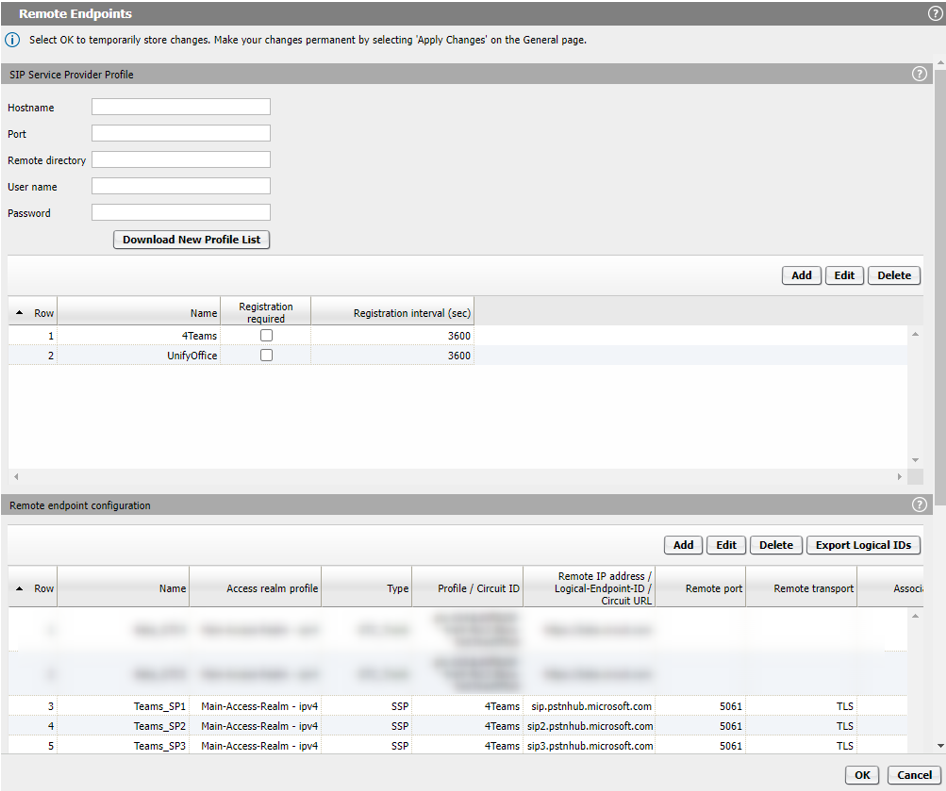Click Download New Profile List button
946x791 pixels.
point(191,240)
